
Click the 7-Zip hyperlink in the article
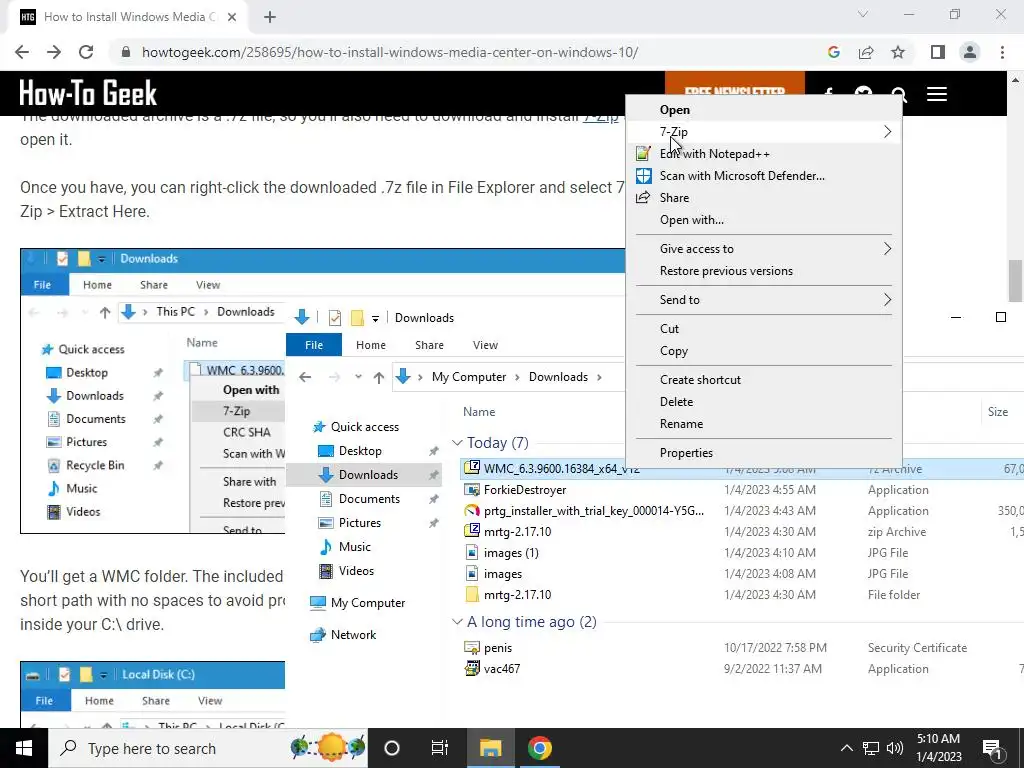point(600,116)
